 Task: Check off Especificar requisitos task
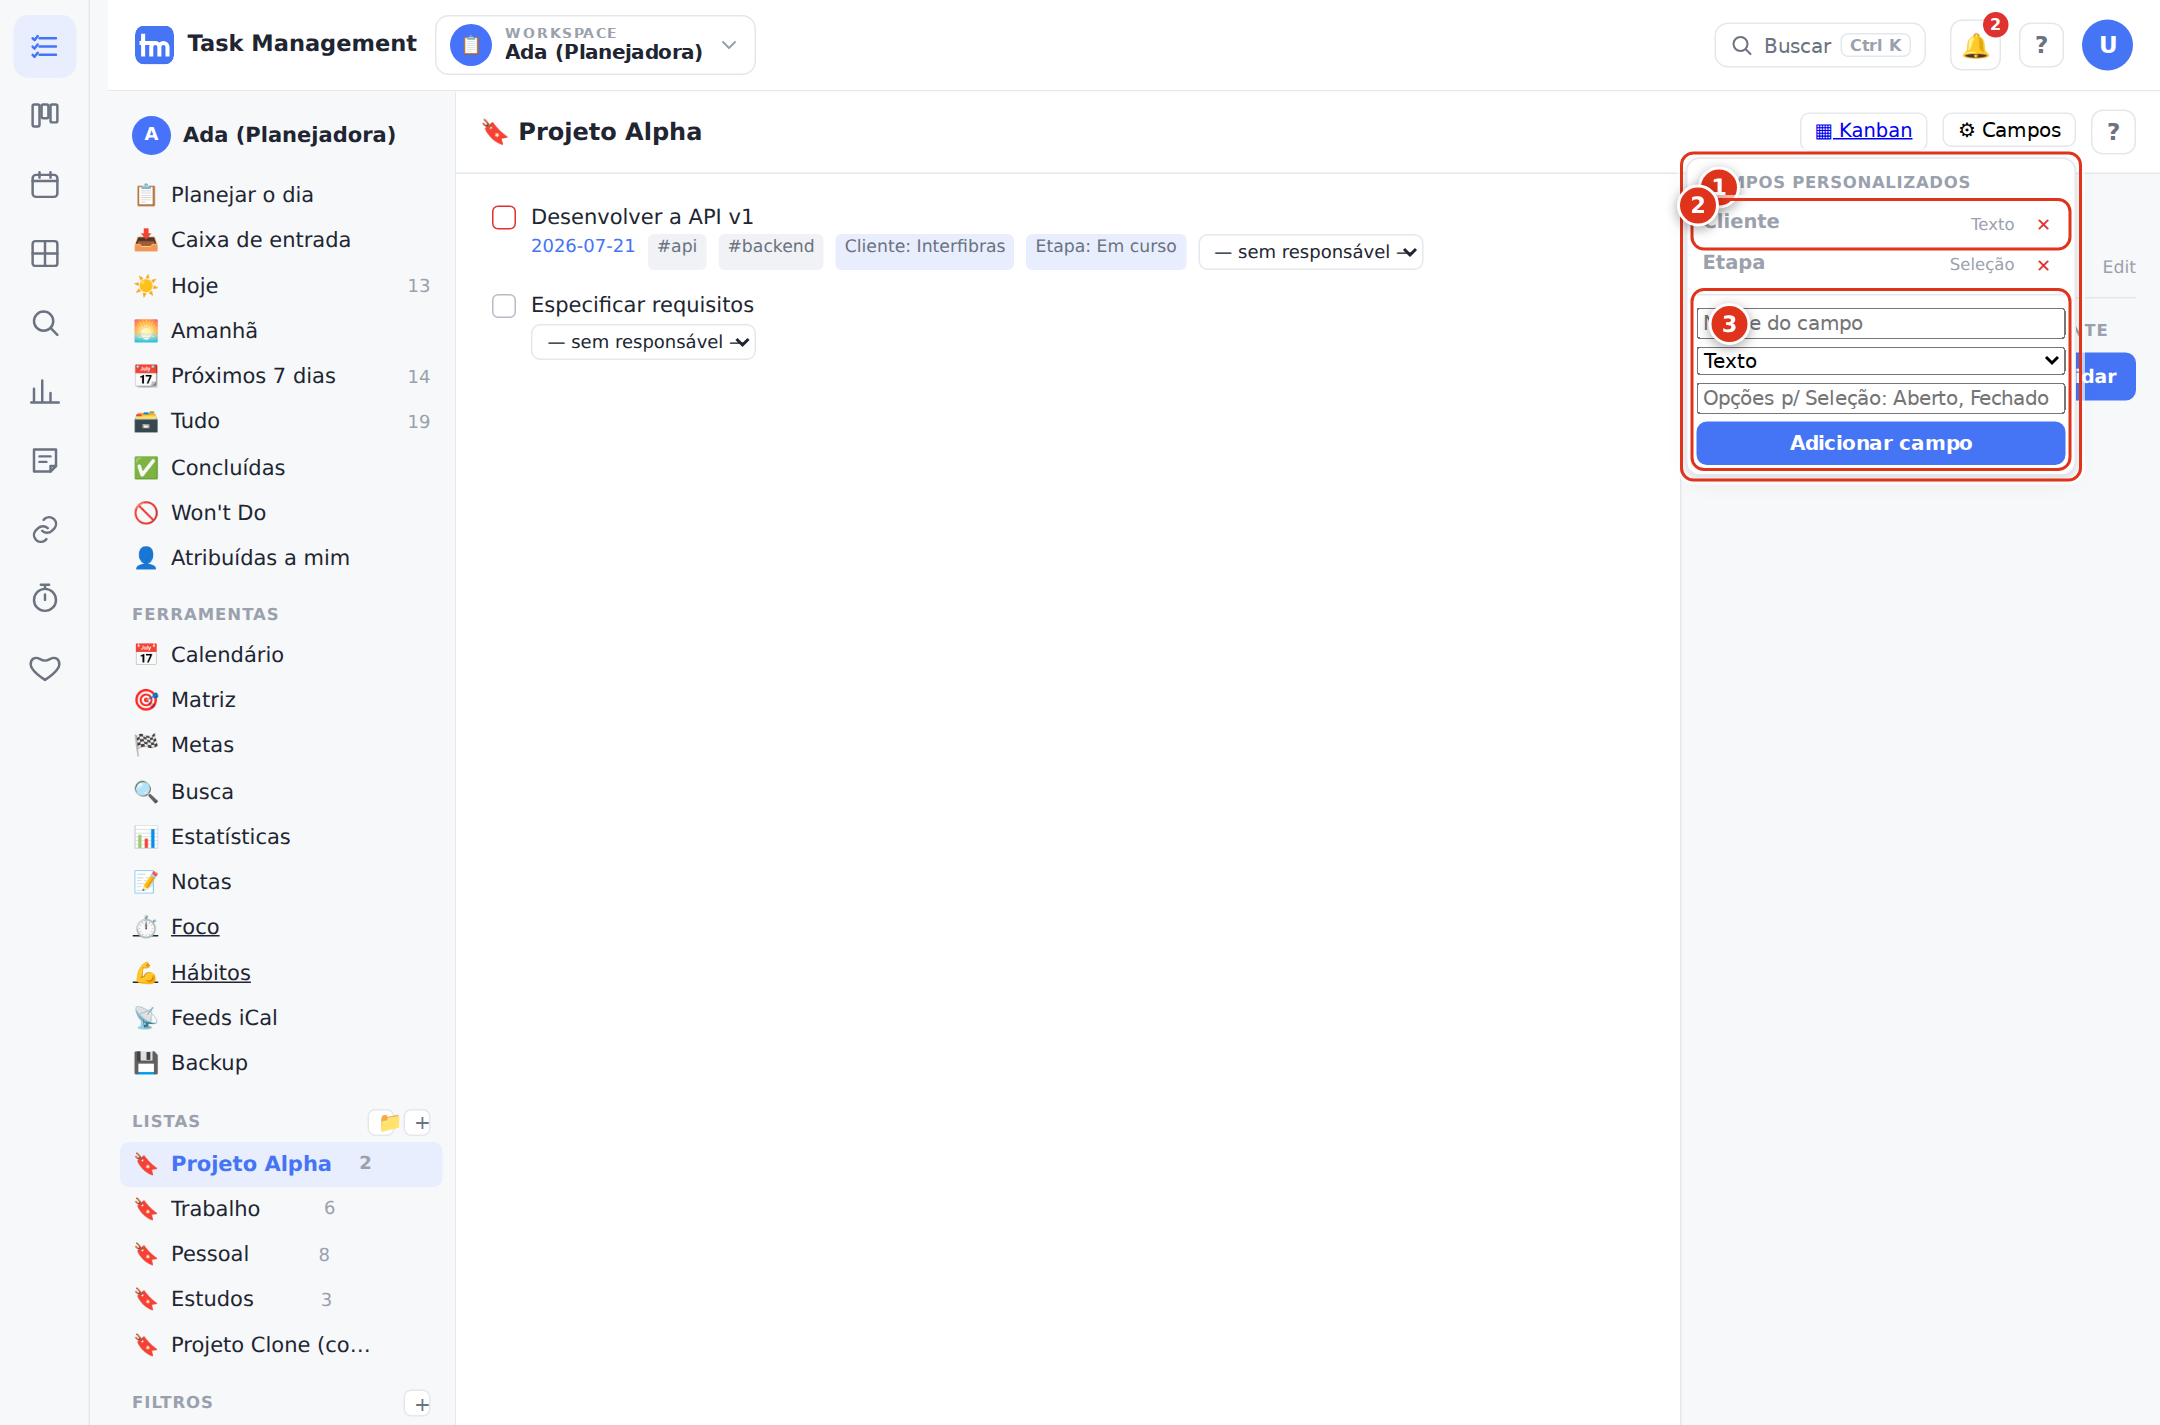click(x=504, y=305)
